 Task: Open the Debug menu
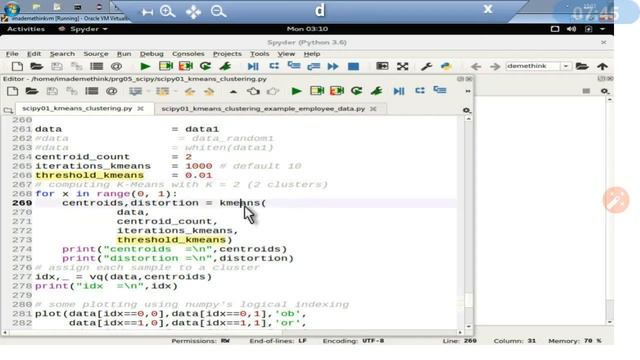coord(151,54)
